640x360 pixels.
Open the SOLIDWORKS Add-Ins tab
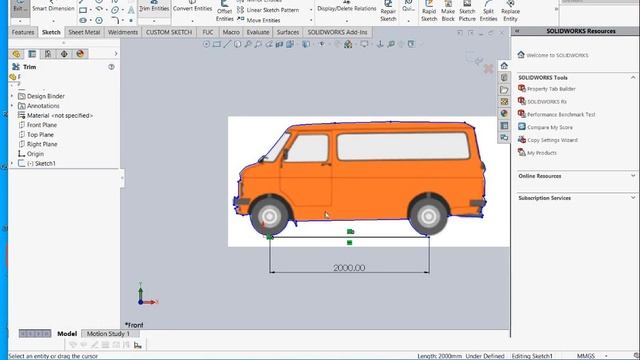coord(337,32)
